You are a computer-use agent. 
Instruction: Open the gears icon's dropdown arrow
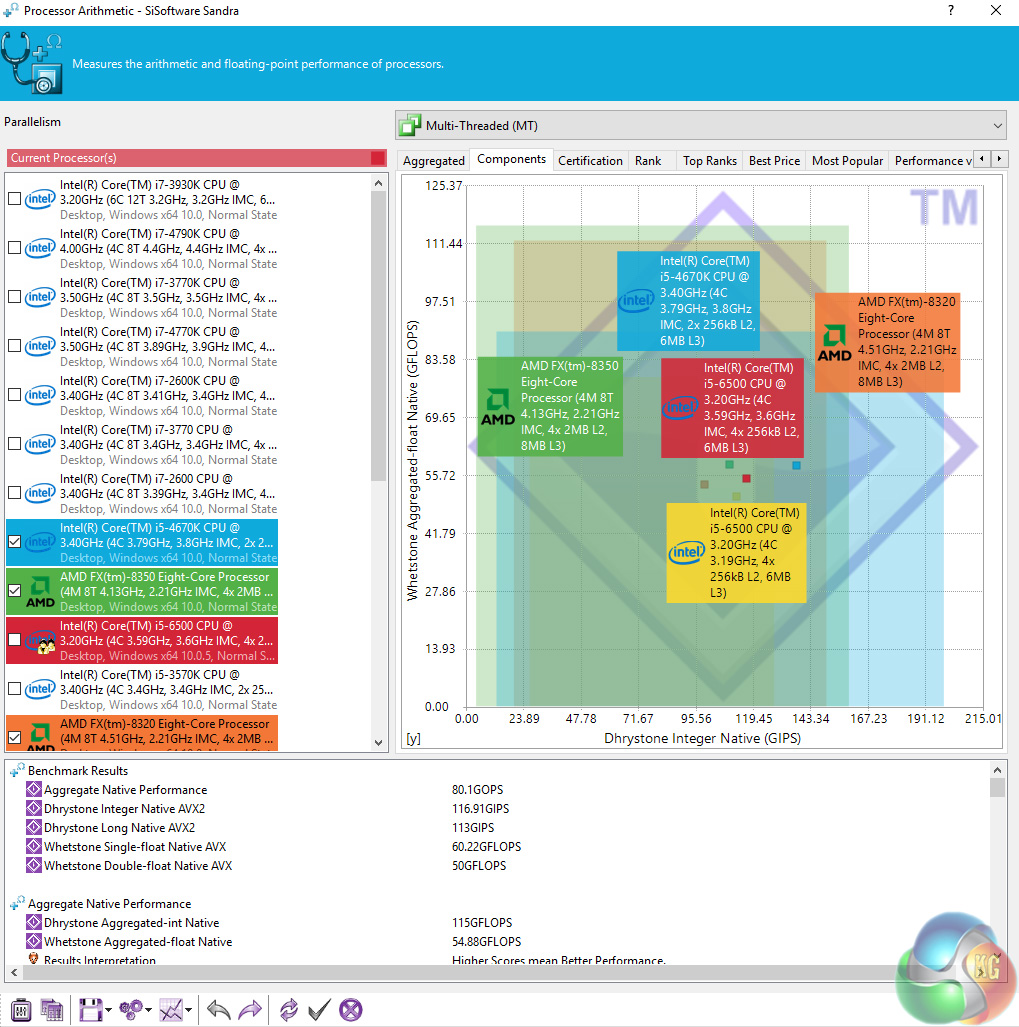[149, 1010]
